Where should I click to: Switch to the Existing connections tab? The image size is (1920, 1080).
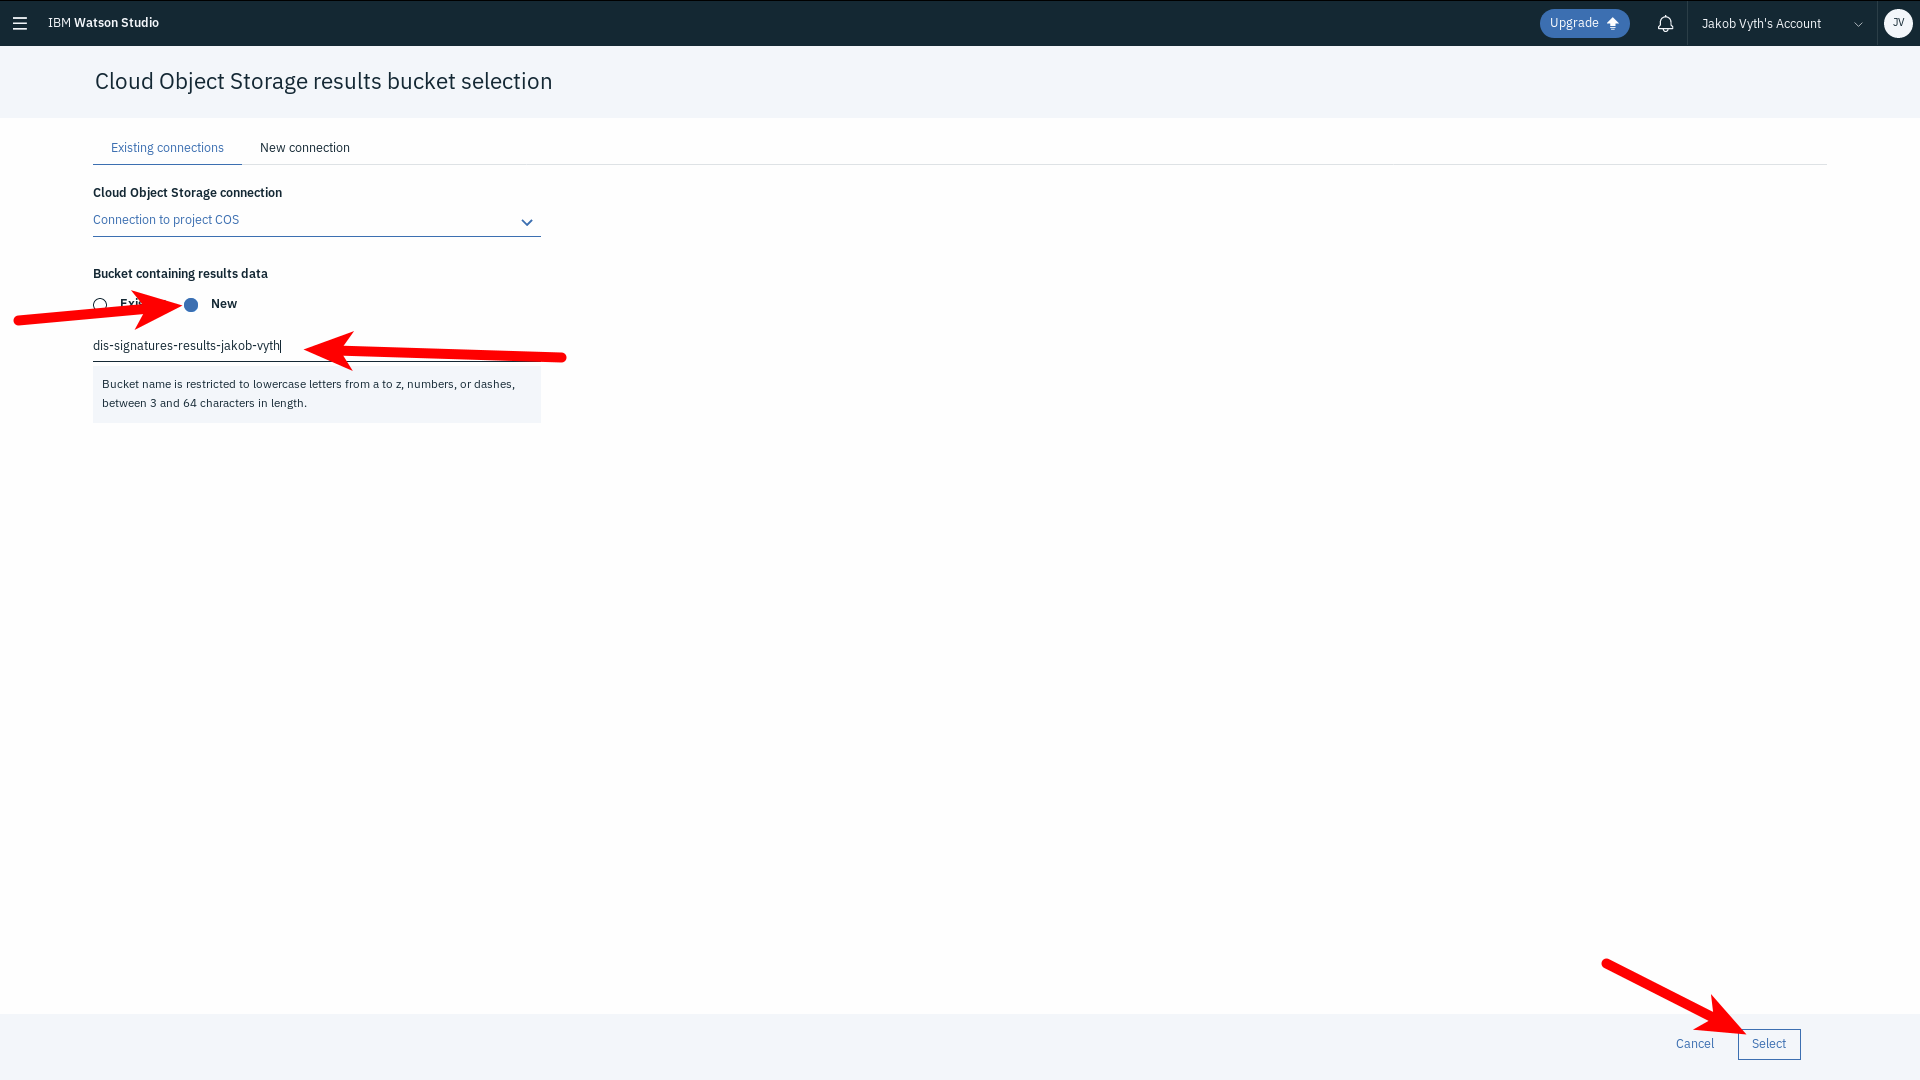(167, 148)
